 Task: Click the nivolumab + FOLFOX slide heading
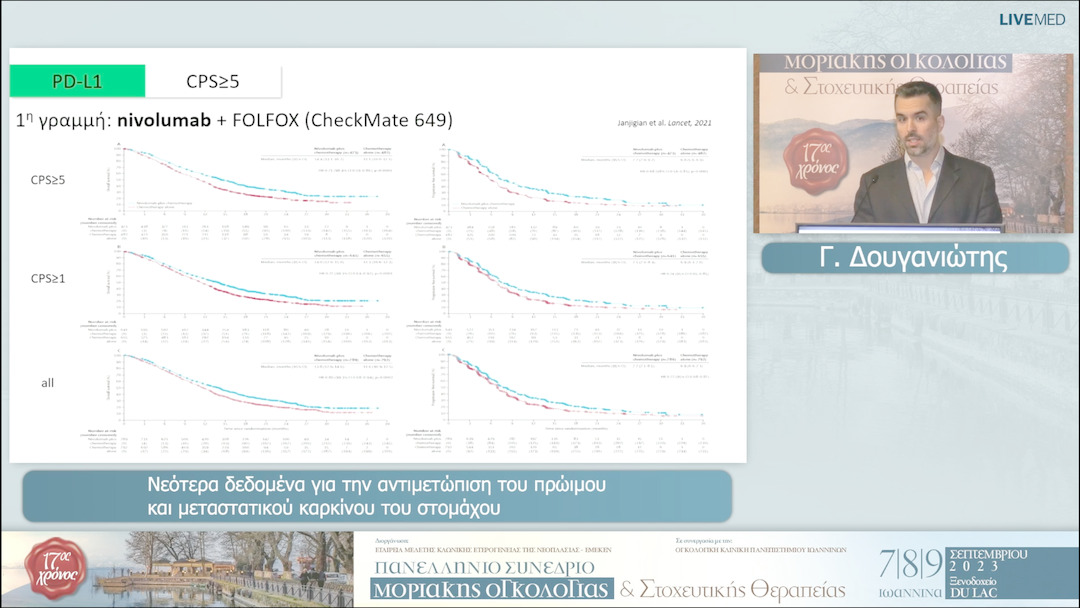234,120
